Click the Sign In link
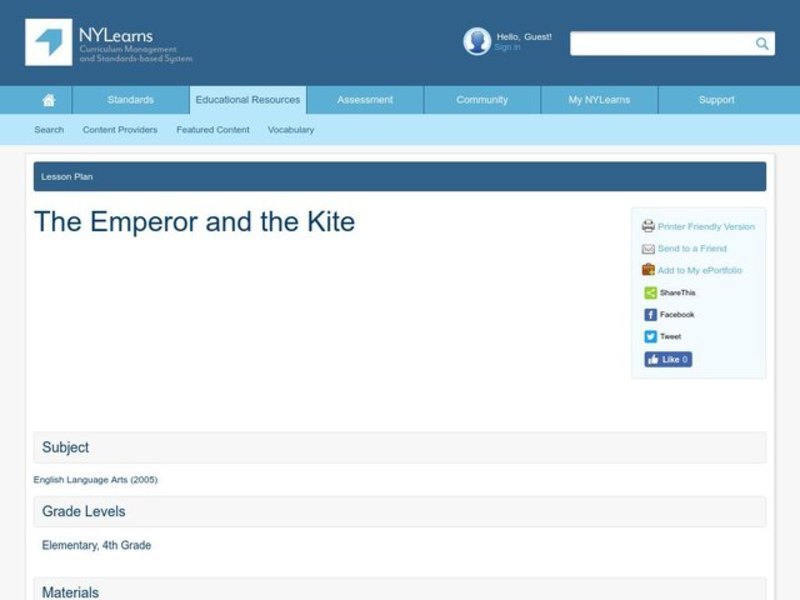800x600 pixels. tap(503, 46)
